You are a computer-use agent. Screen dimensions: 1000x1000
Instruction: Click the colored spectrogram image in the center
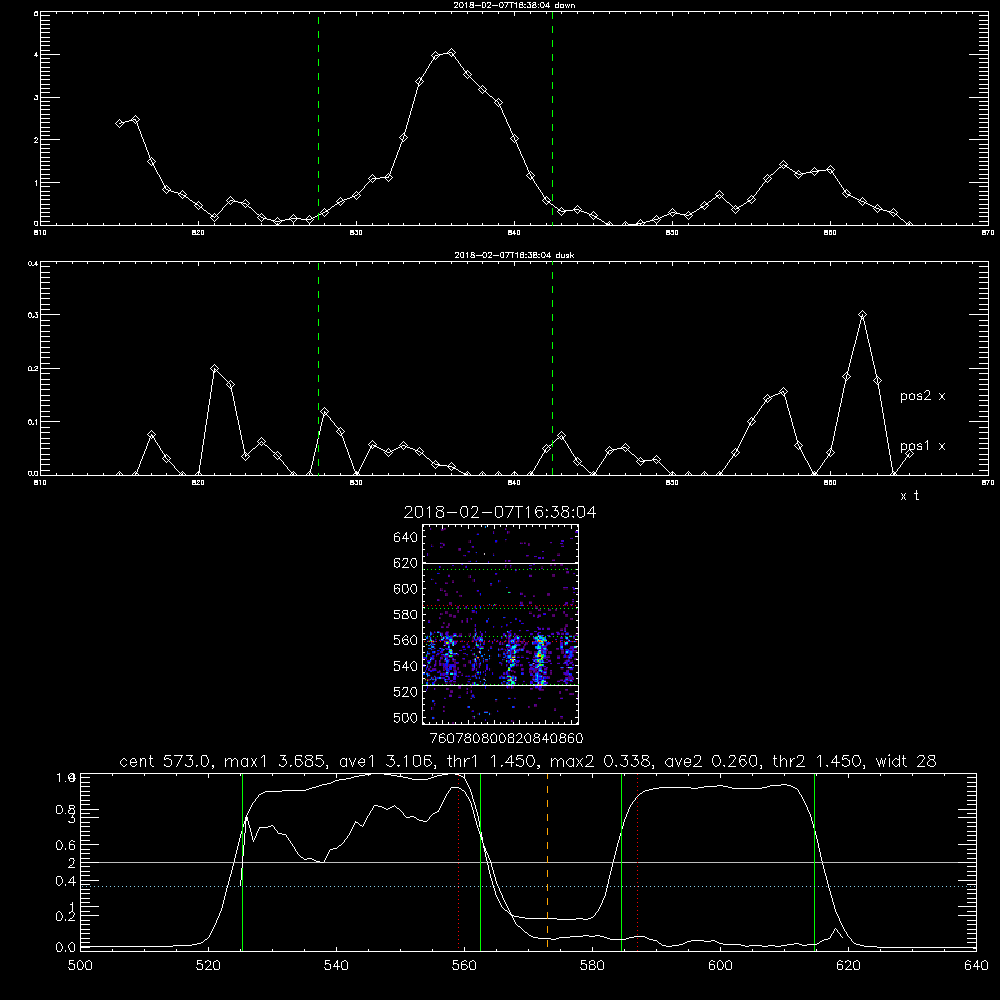501,624
